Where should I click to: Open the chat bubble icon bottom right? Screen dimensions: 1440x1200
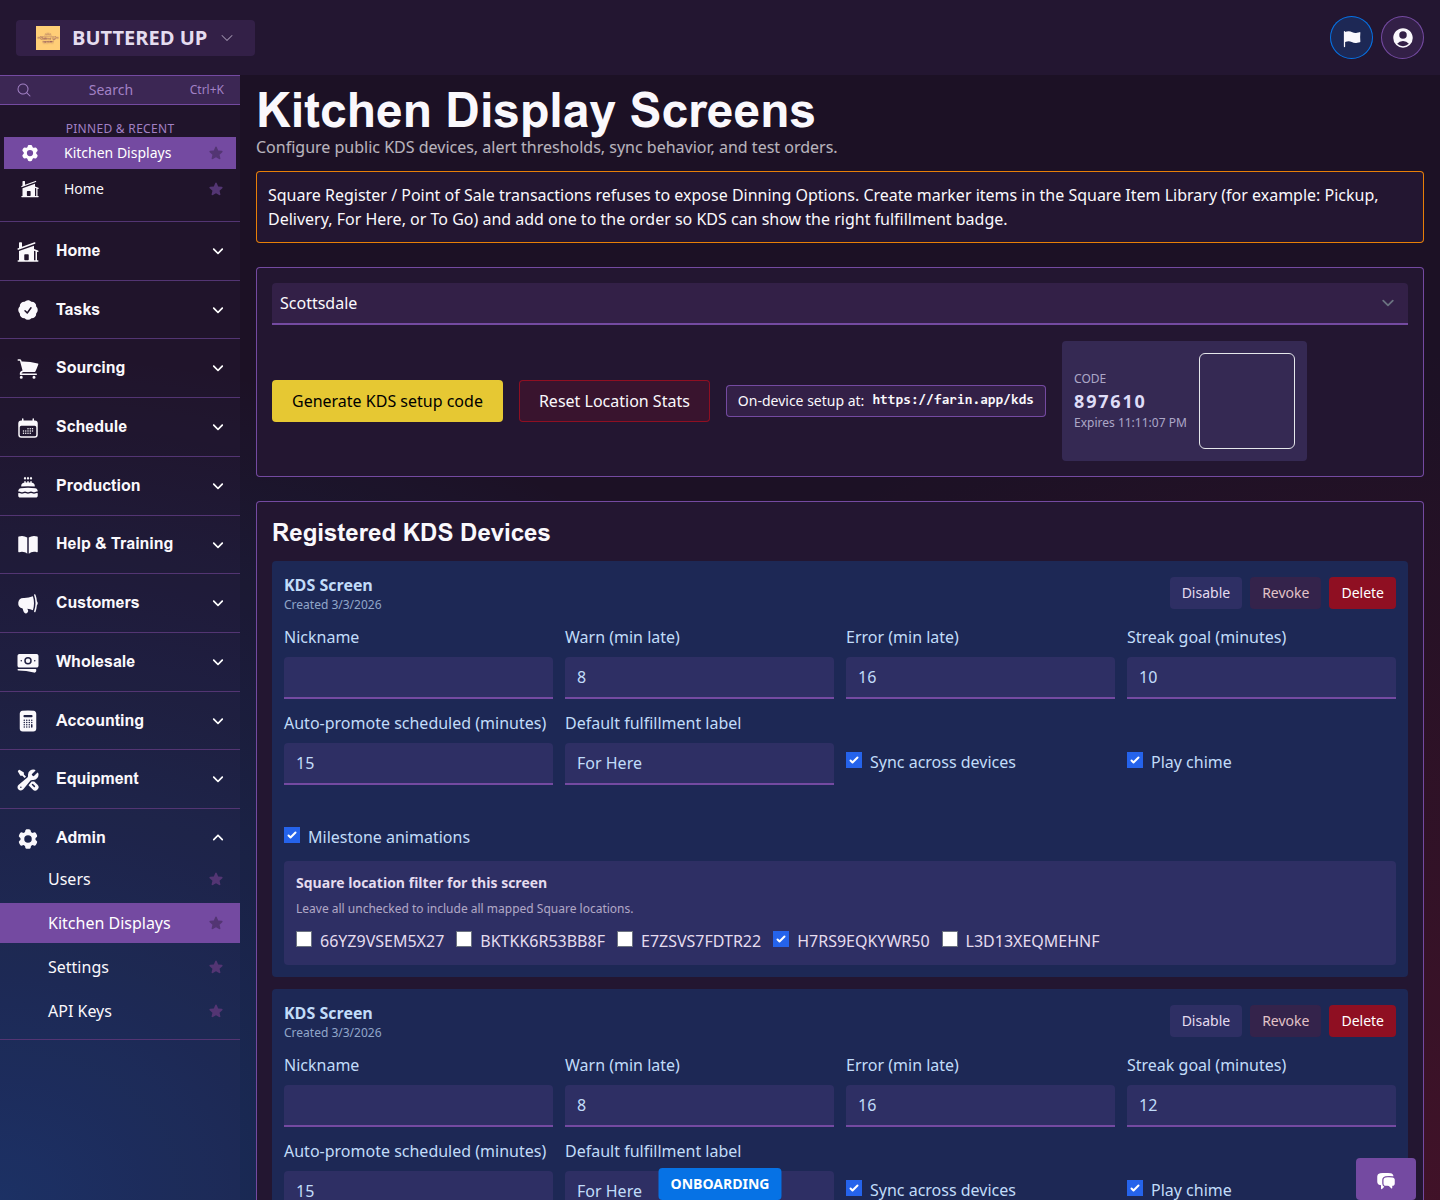pyautogui.click(x=1386, y=1181)
